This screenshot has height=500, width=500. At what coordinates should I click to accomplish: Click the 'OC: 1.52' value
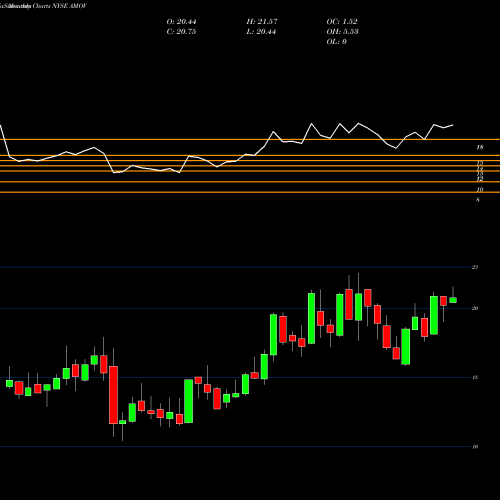[x=342, y=22]
